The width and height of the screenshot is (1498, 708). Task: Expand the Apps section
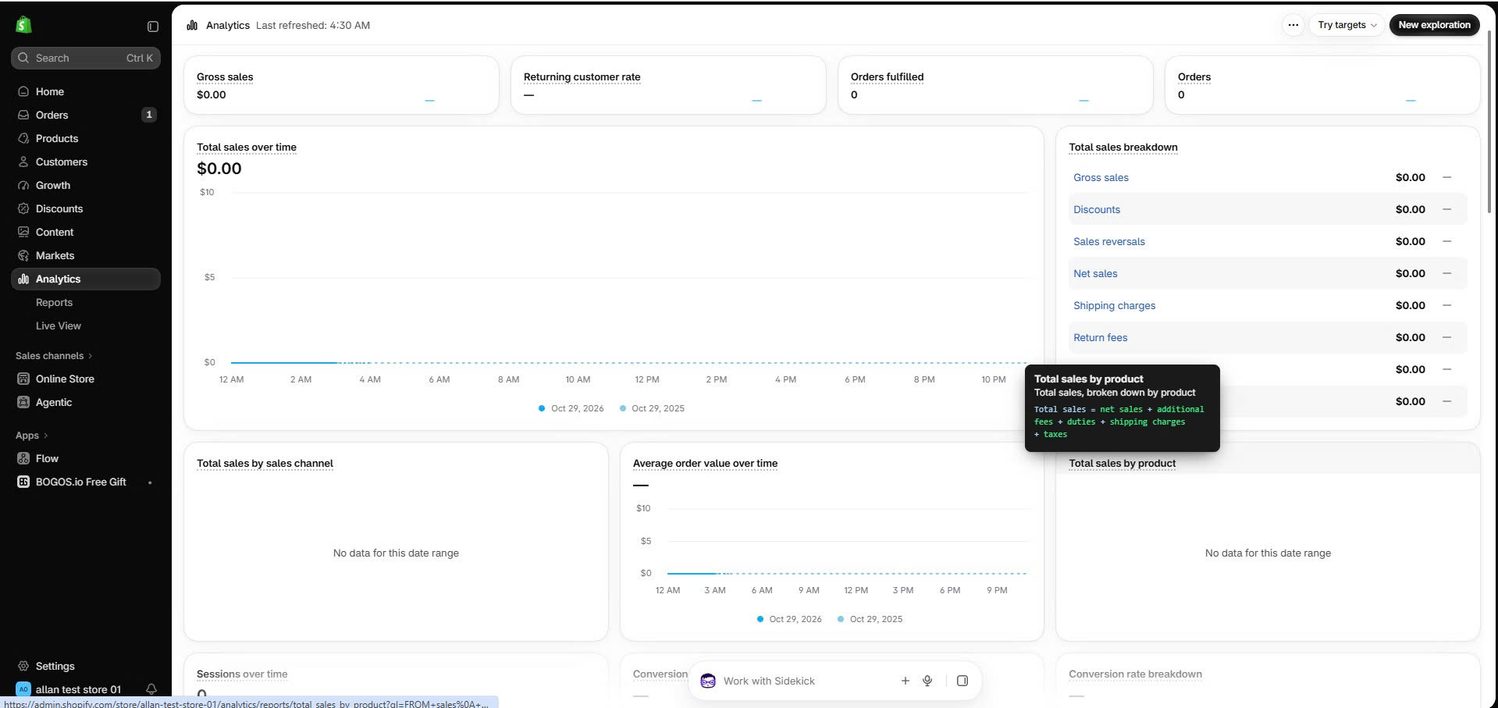point(32,435)
